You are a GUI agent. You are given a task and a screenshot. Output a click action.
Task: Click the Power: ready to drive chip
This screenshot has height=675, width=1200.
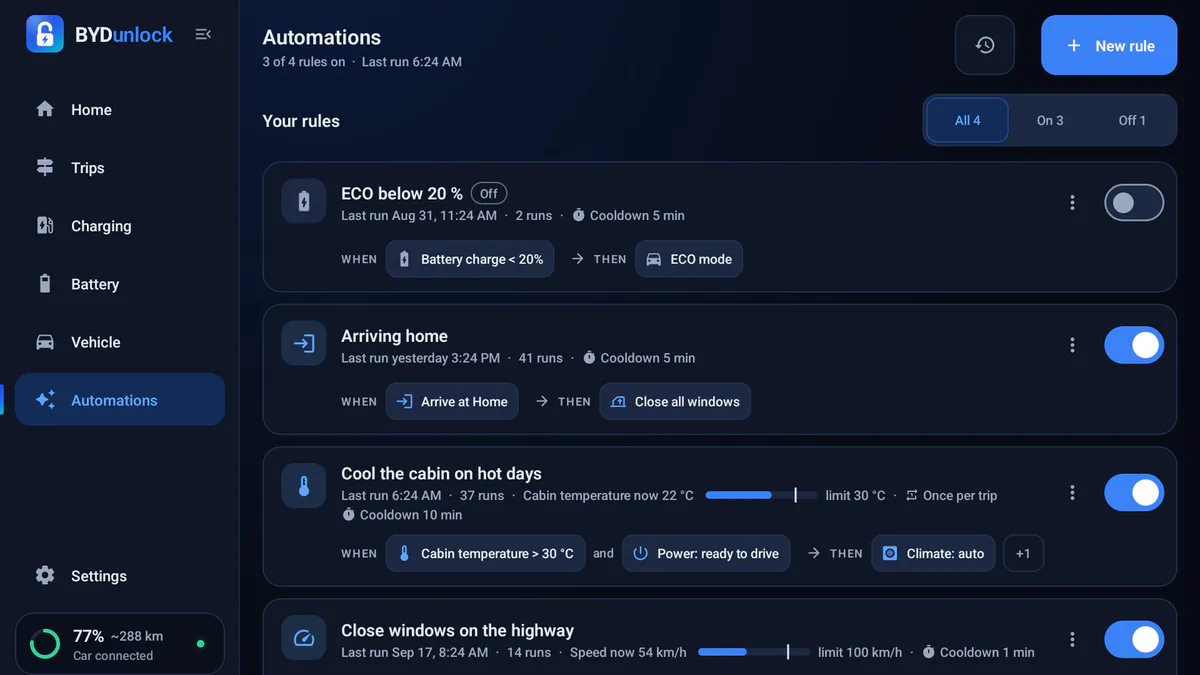coord(706,553)
